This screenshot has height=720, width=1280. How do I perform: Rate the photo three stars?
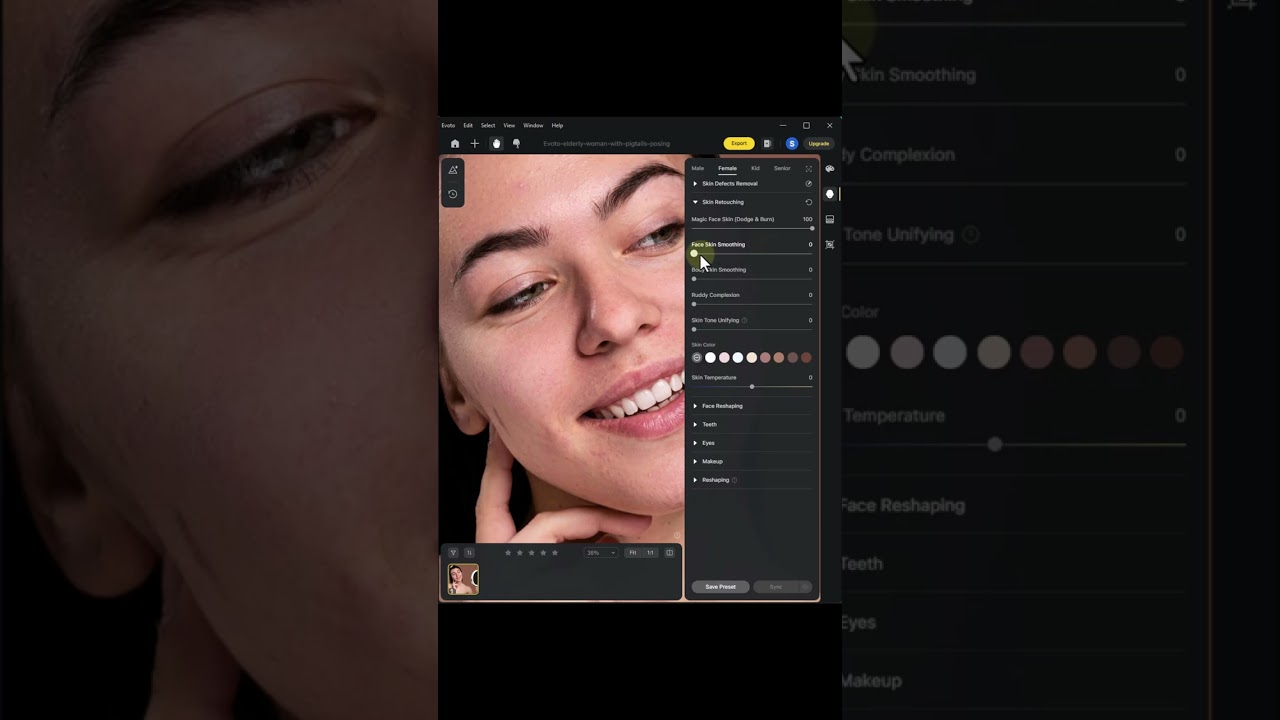[532, 553]
